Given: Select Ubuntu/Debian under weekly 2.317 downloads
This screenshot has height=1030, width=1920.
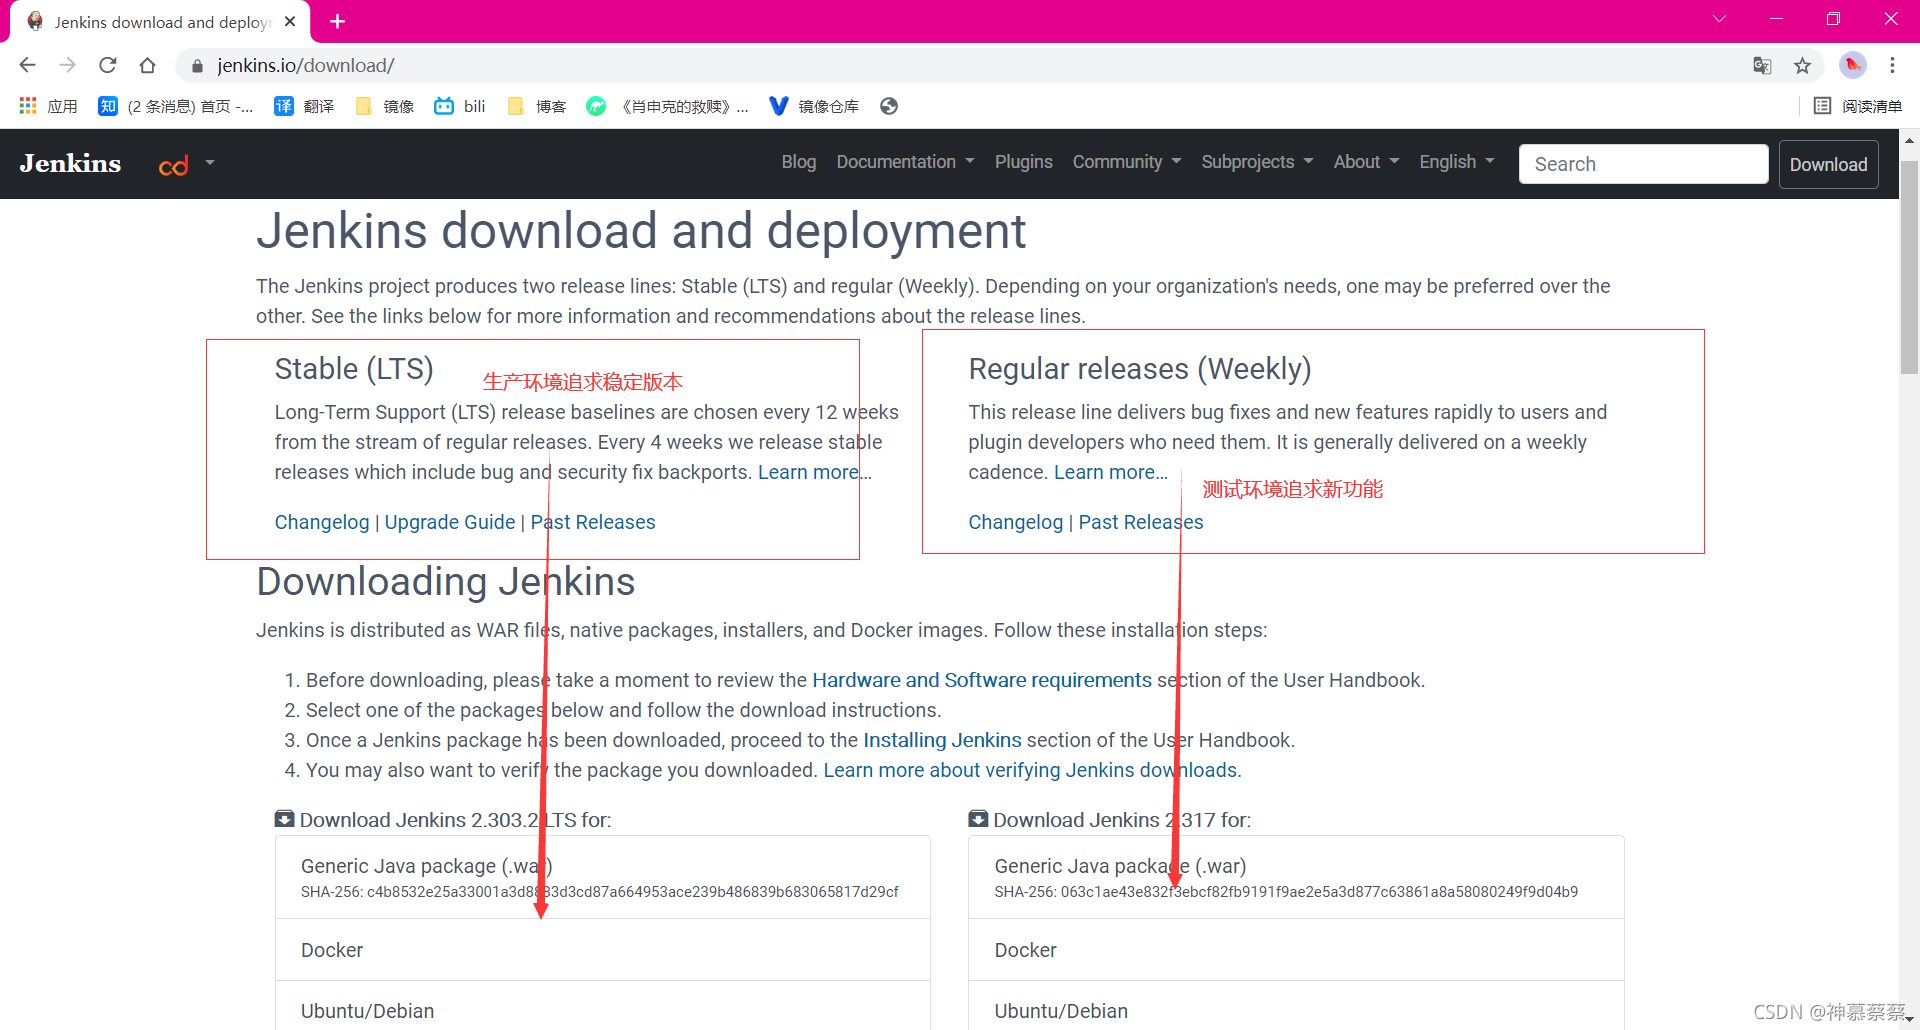Looking at the screenshot, I should click(1296, 1007).
